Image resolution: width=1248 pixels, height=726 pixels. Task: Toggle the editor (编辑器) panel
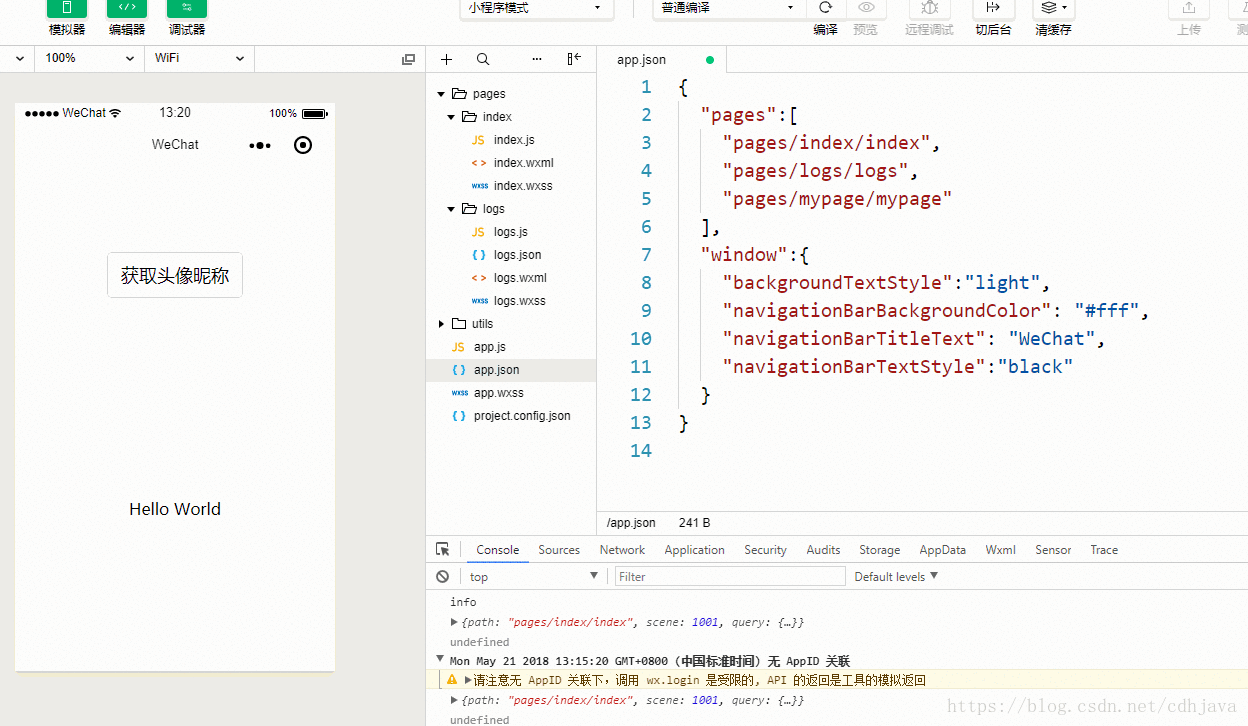[127, 9]
